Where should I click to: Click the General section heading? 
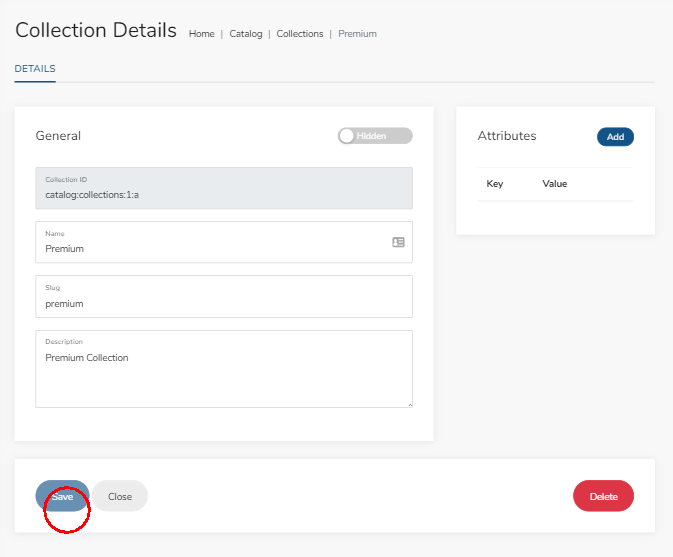click(x=58, y=136)
